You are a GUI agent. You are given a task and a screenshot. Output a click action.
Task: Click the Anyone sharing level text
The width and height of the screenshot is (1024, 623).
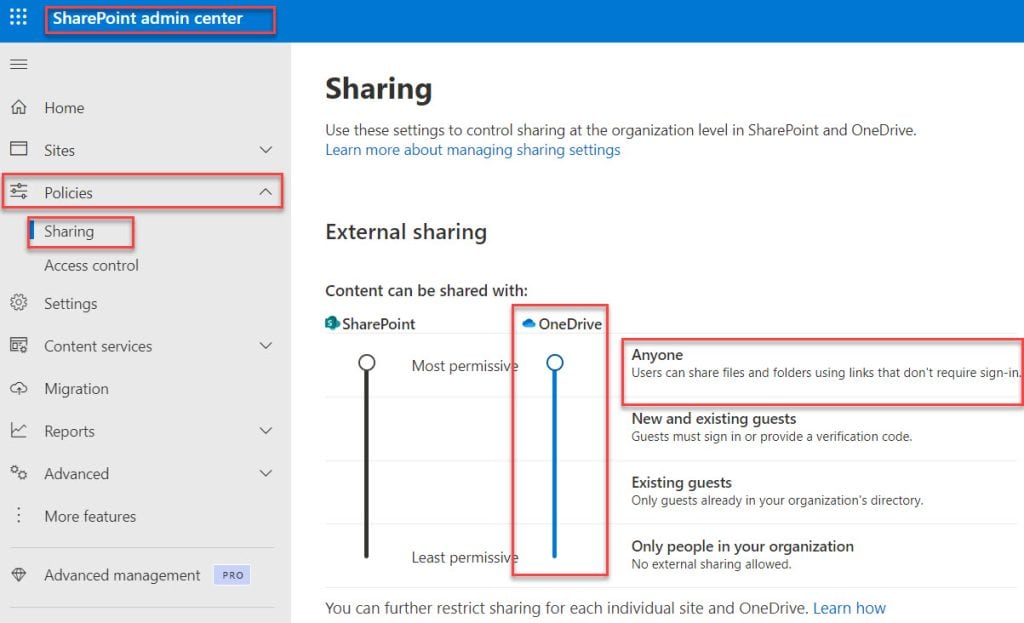[657, 355]
